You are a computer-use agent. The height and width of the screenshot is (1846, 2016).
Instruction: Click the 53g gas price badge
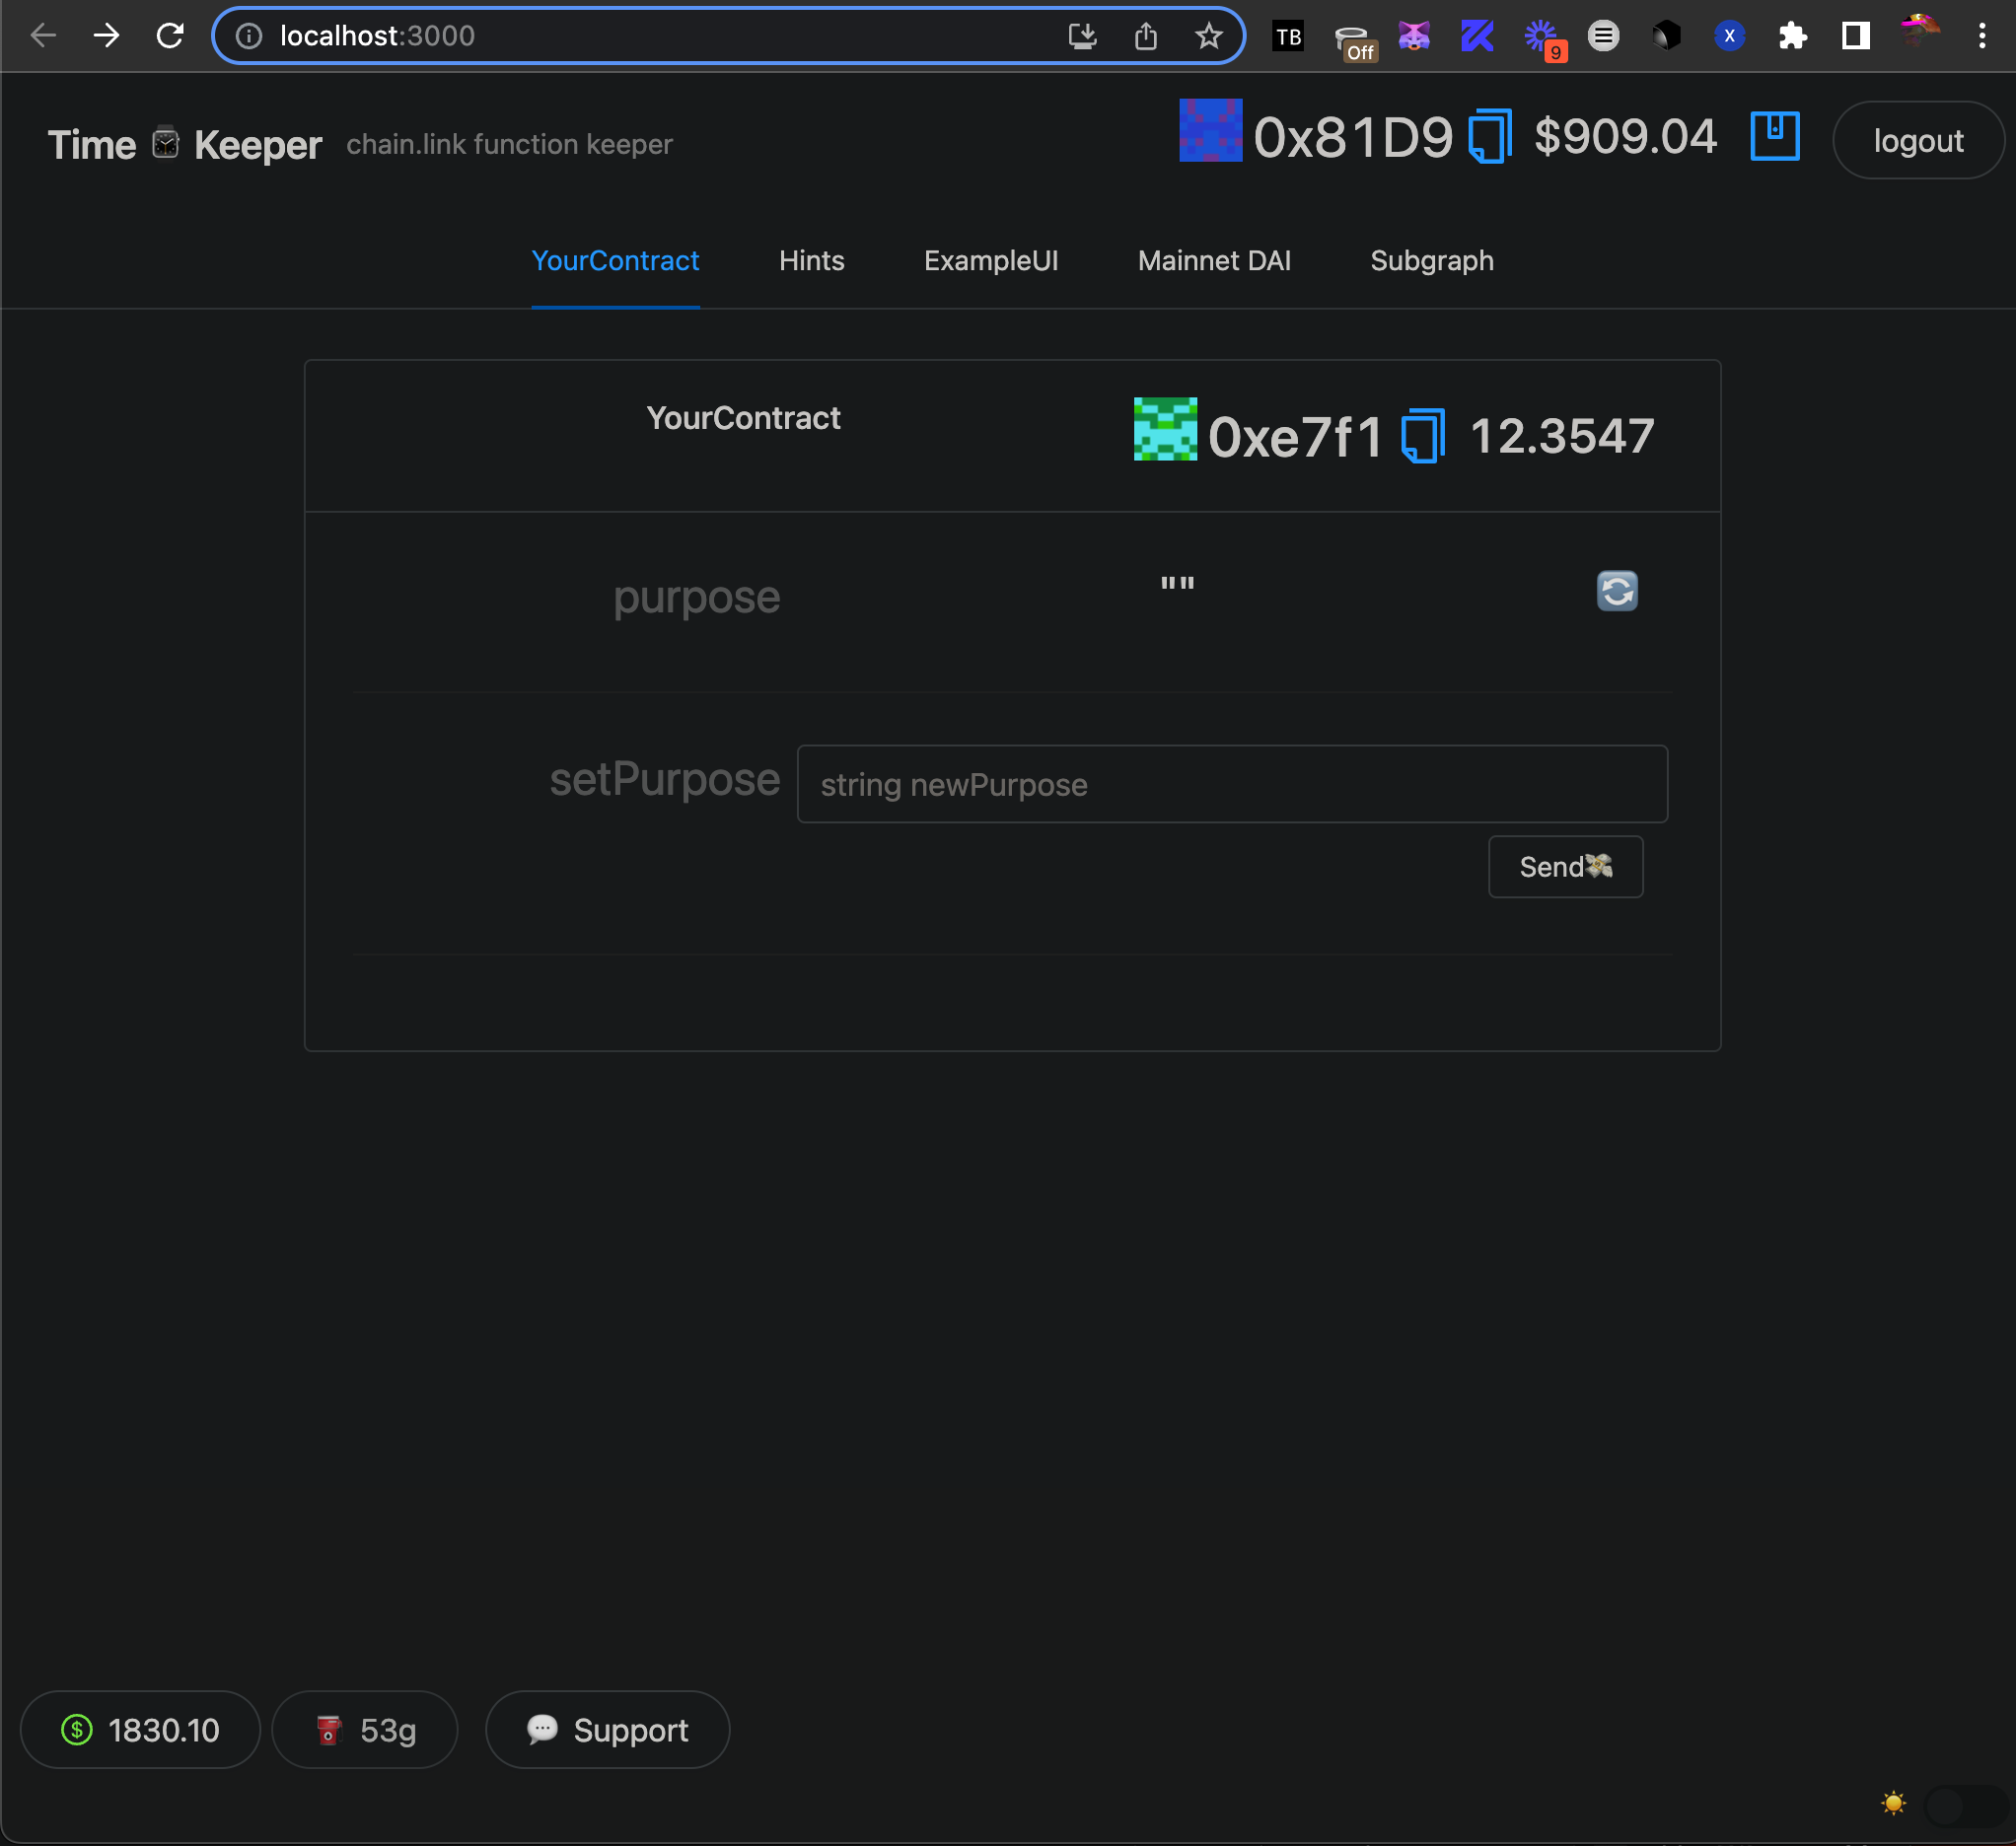(365, 1729)
